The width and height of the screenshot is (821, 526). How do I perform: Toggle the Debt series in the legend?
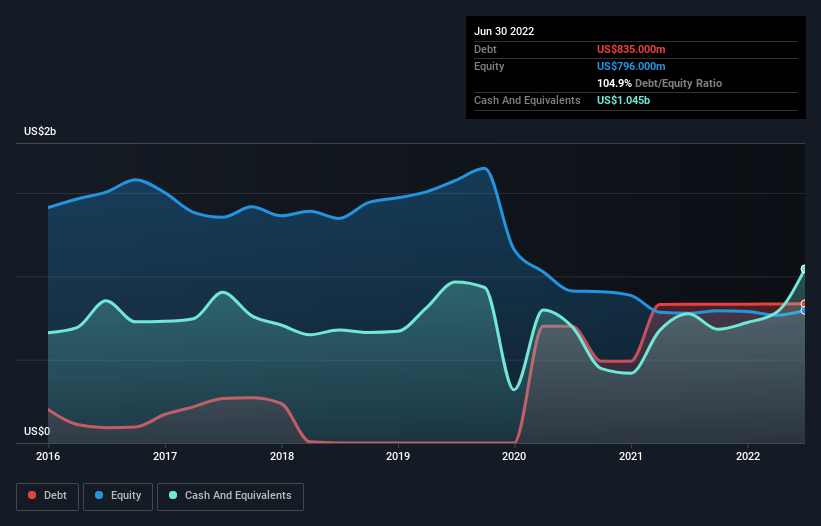47,496
